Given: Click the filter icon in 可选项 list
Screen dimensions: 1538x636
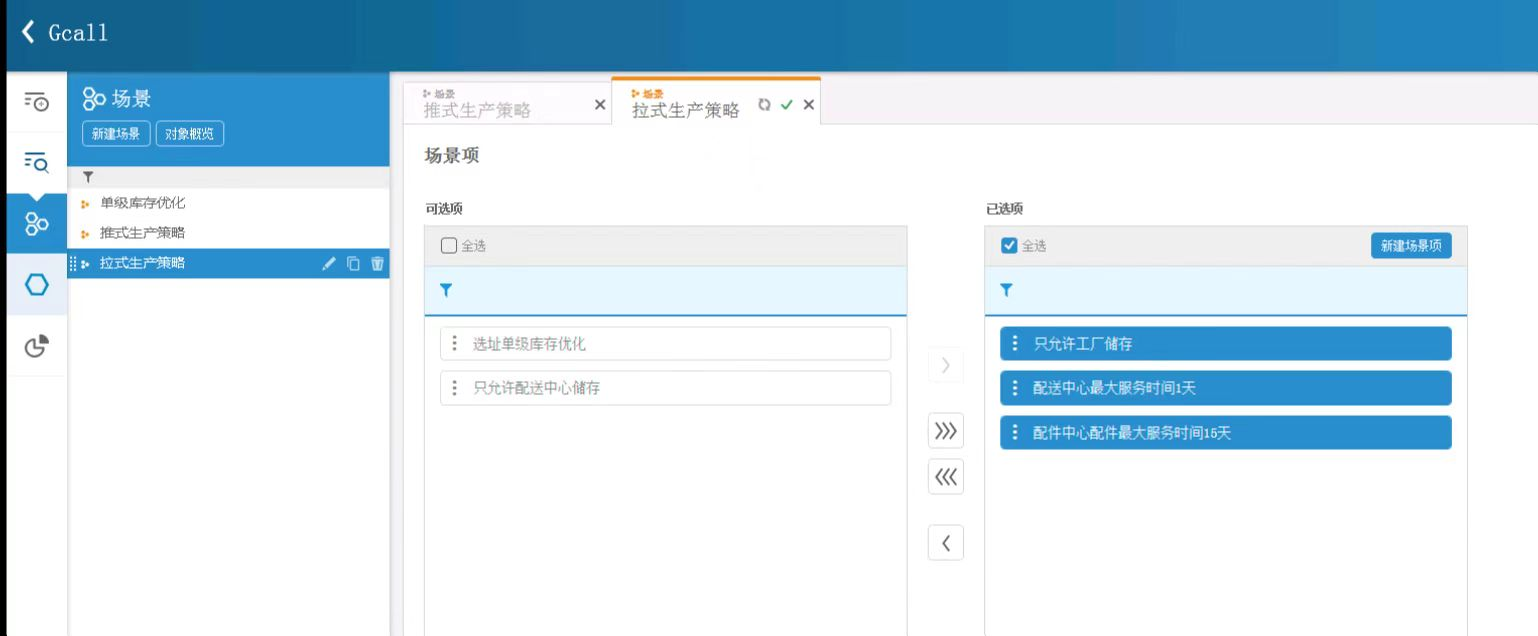Looking at the screenshot, I should pos(446,290).
